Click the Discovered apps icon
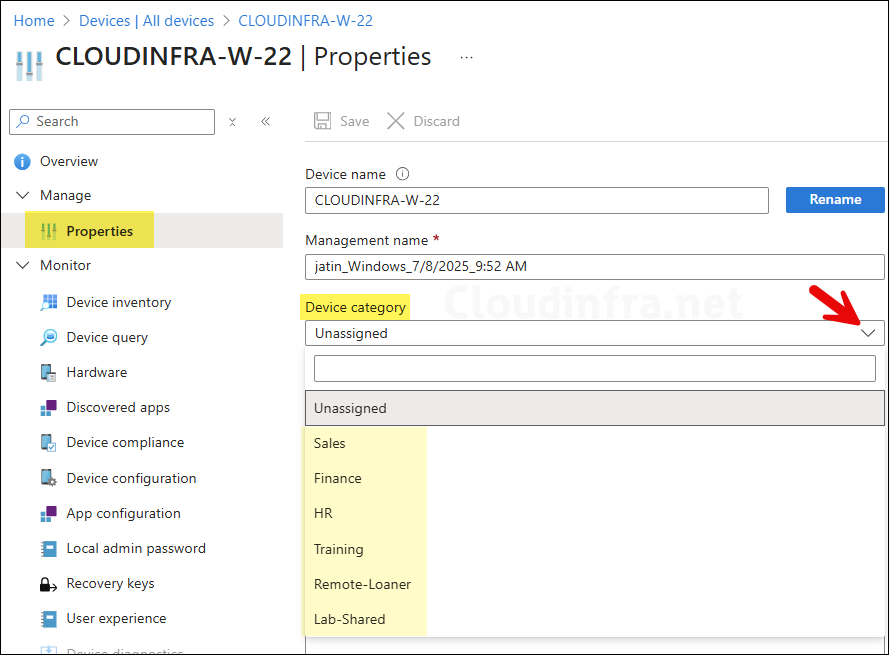The width and height of the screenshot is (889, 655). click(48, 408)
